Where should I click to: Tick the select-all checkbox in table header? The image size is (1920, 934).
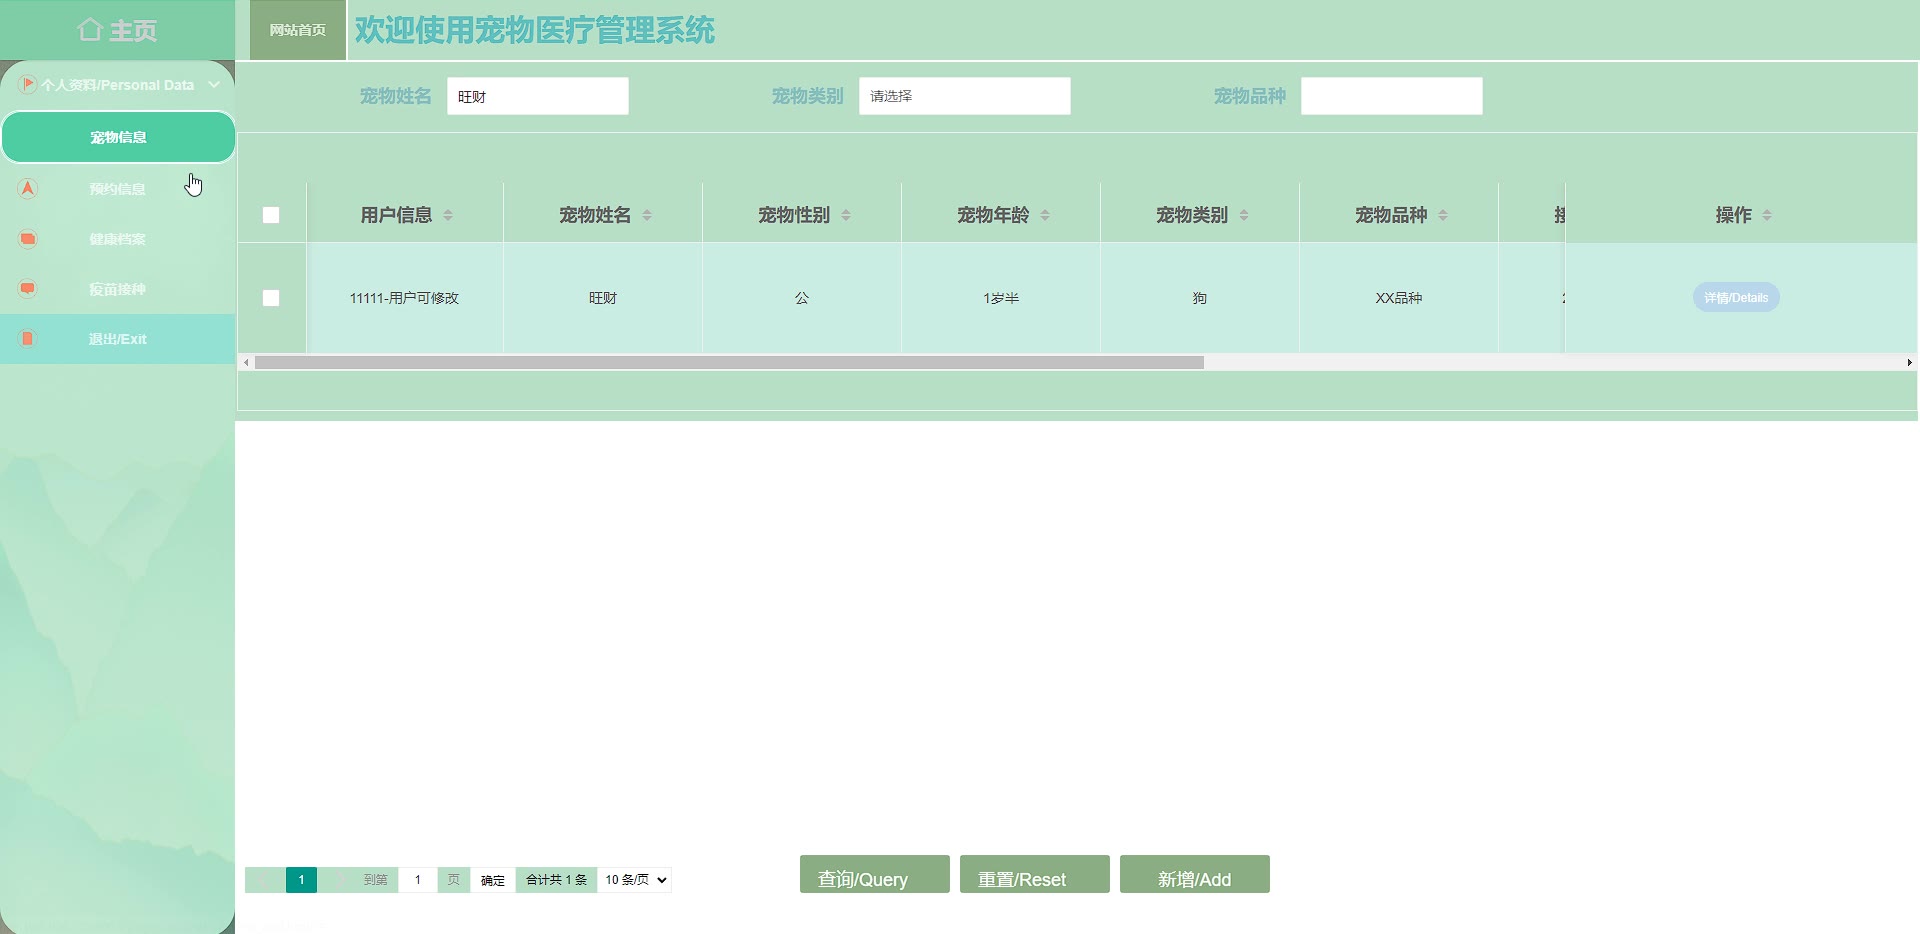(271, 215)
